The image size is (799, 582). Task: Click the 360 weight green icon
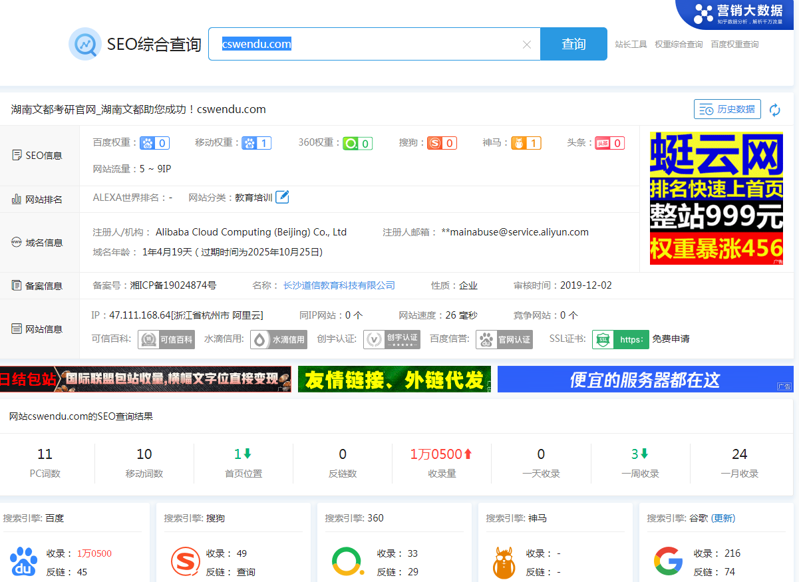351,143
